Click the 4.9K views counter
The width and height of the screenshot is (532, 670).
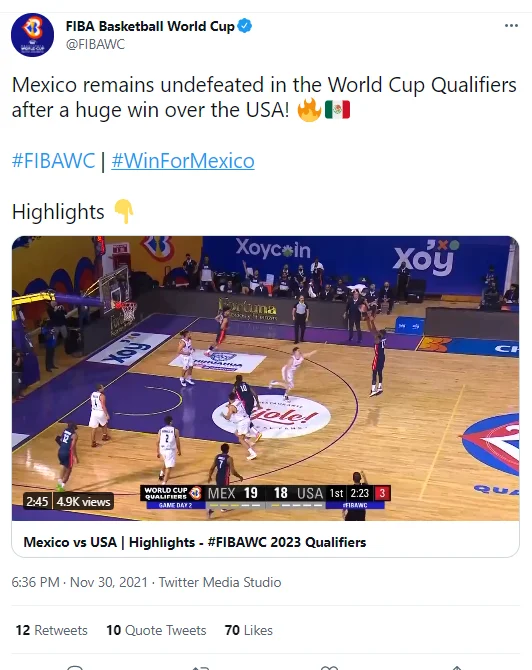click(84, 501)
